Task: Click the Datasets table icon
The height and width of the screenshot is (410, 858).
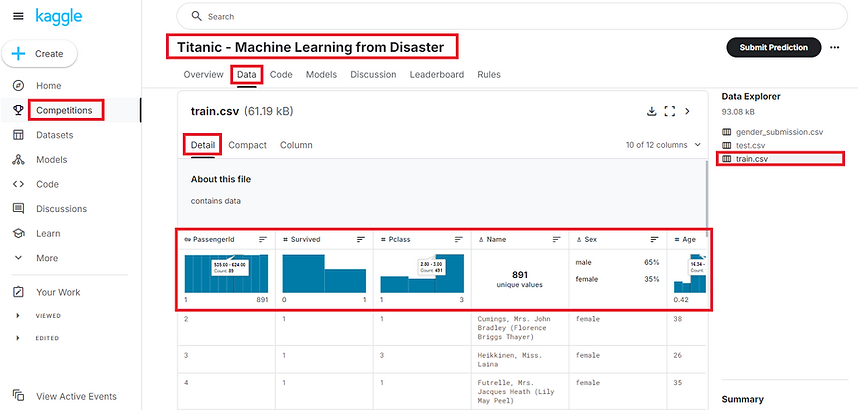Action: tap(19, 135)
